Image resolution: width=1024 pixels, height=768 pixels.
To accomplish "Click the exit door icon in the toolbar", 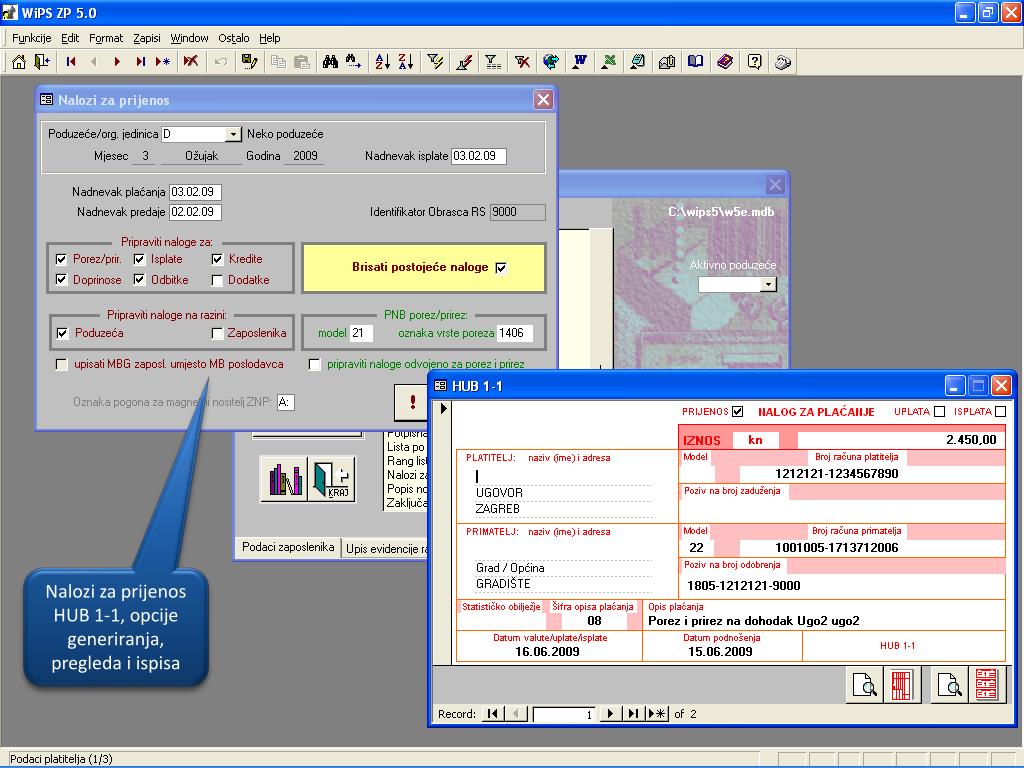I will pos(42,62).
